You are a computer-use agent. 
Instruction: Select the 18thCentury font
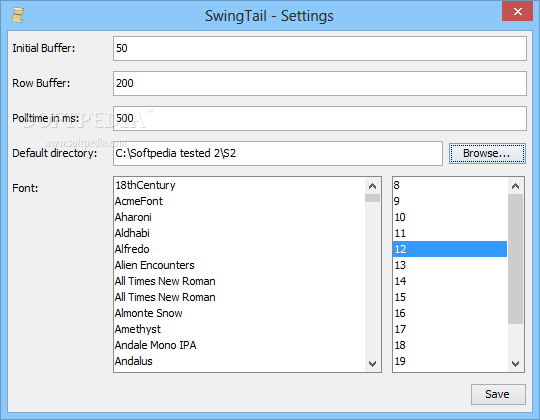239,185
